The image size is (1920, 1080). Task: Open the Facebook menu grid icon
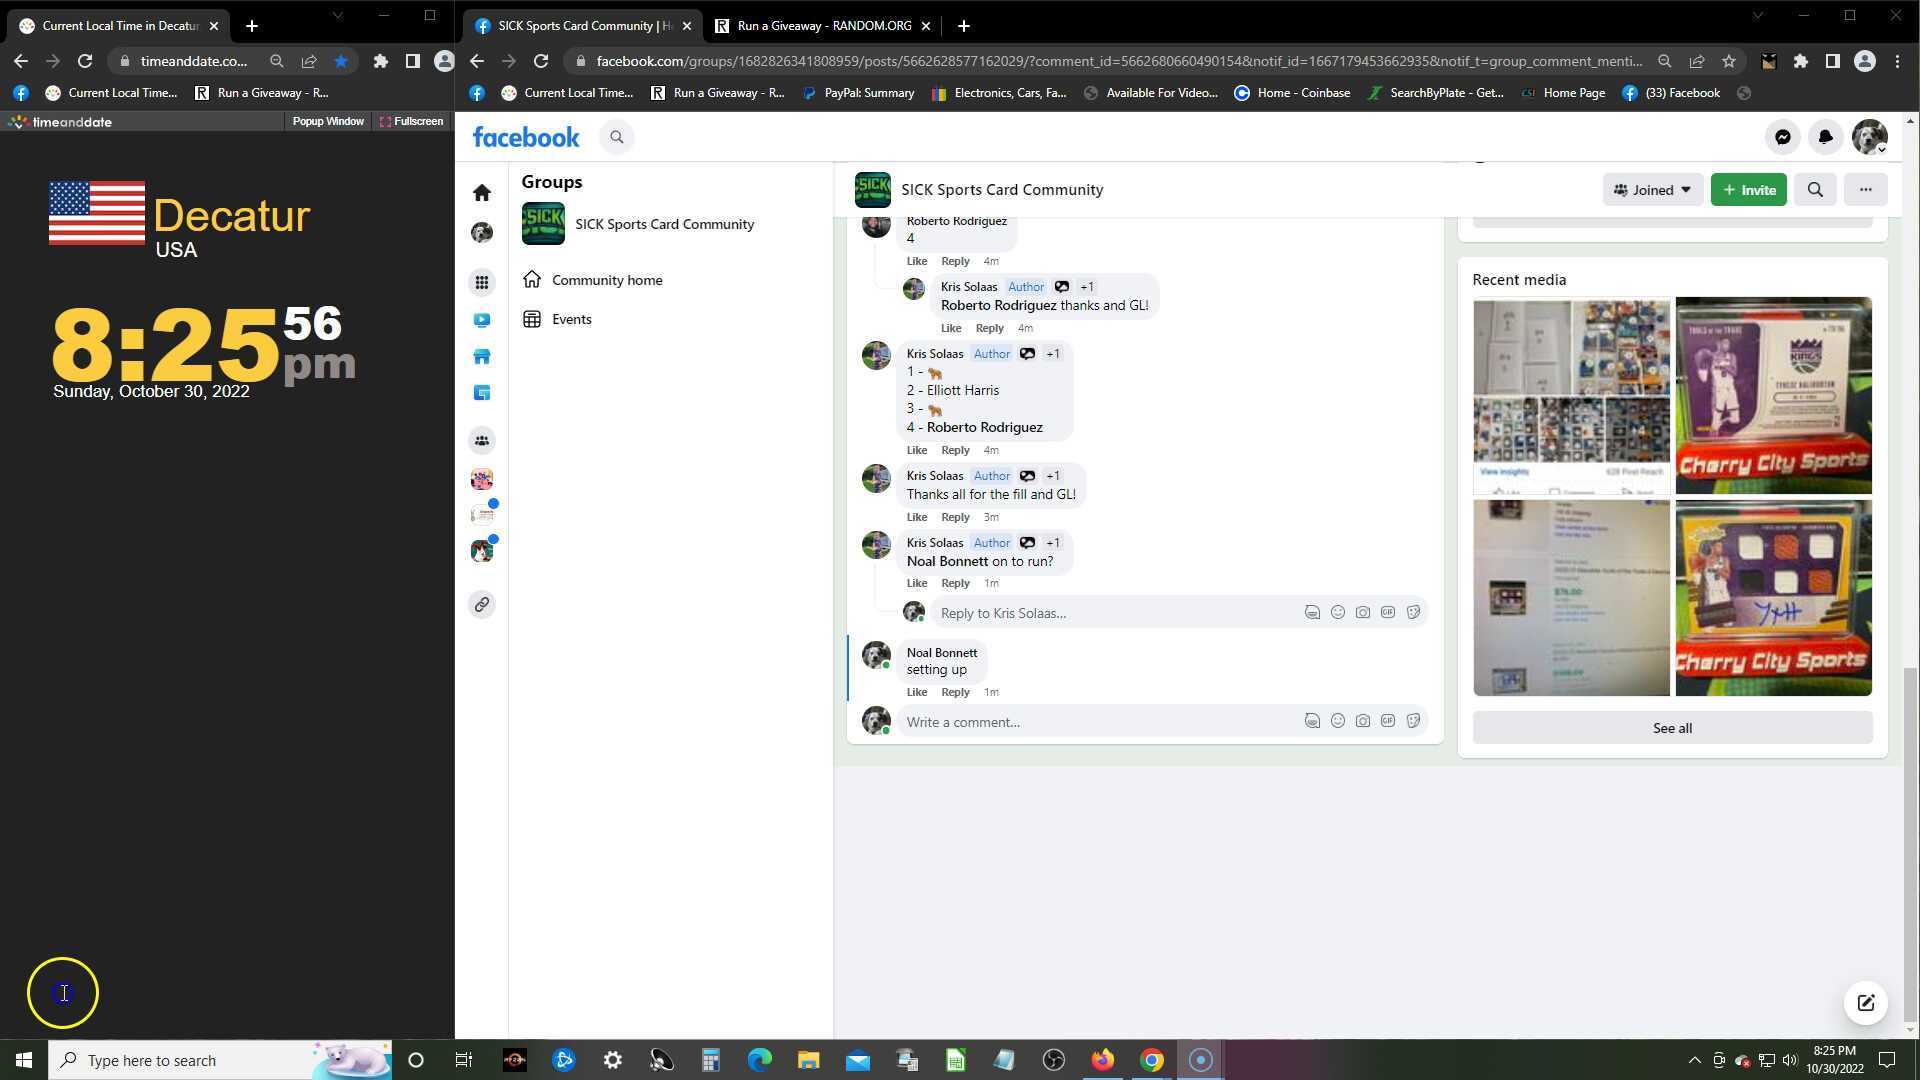482,283
